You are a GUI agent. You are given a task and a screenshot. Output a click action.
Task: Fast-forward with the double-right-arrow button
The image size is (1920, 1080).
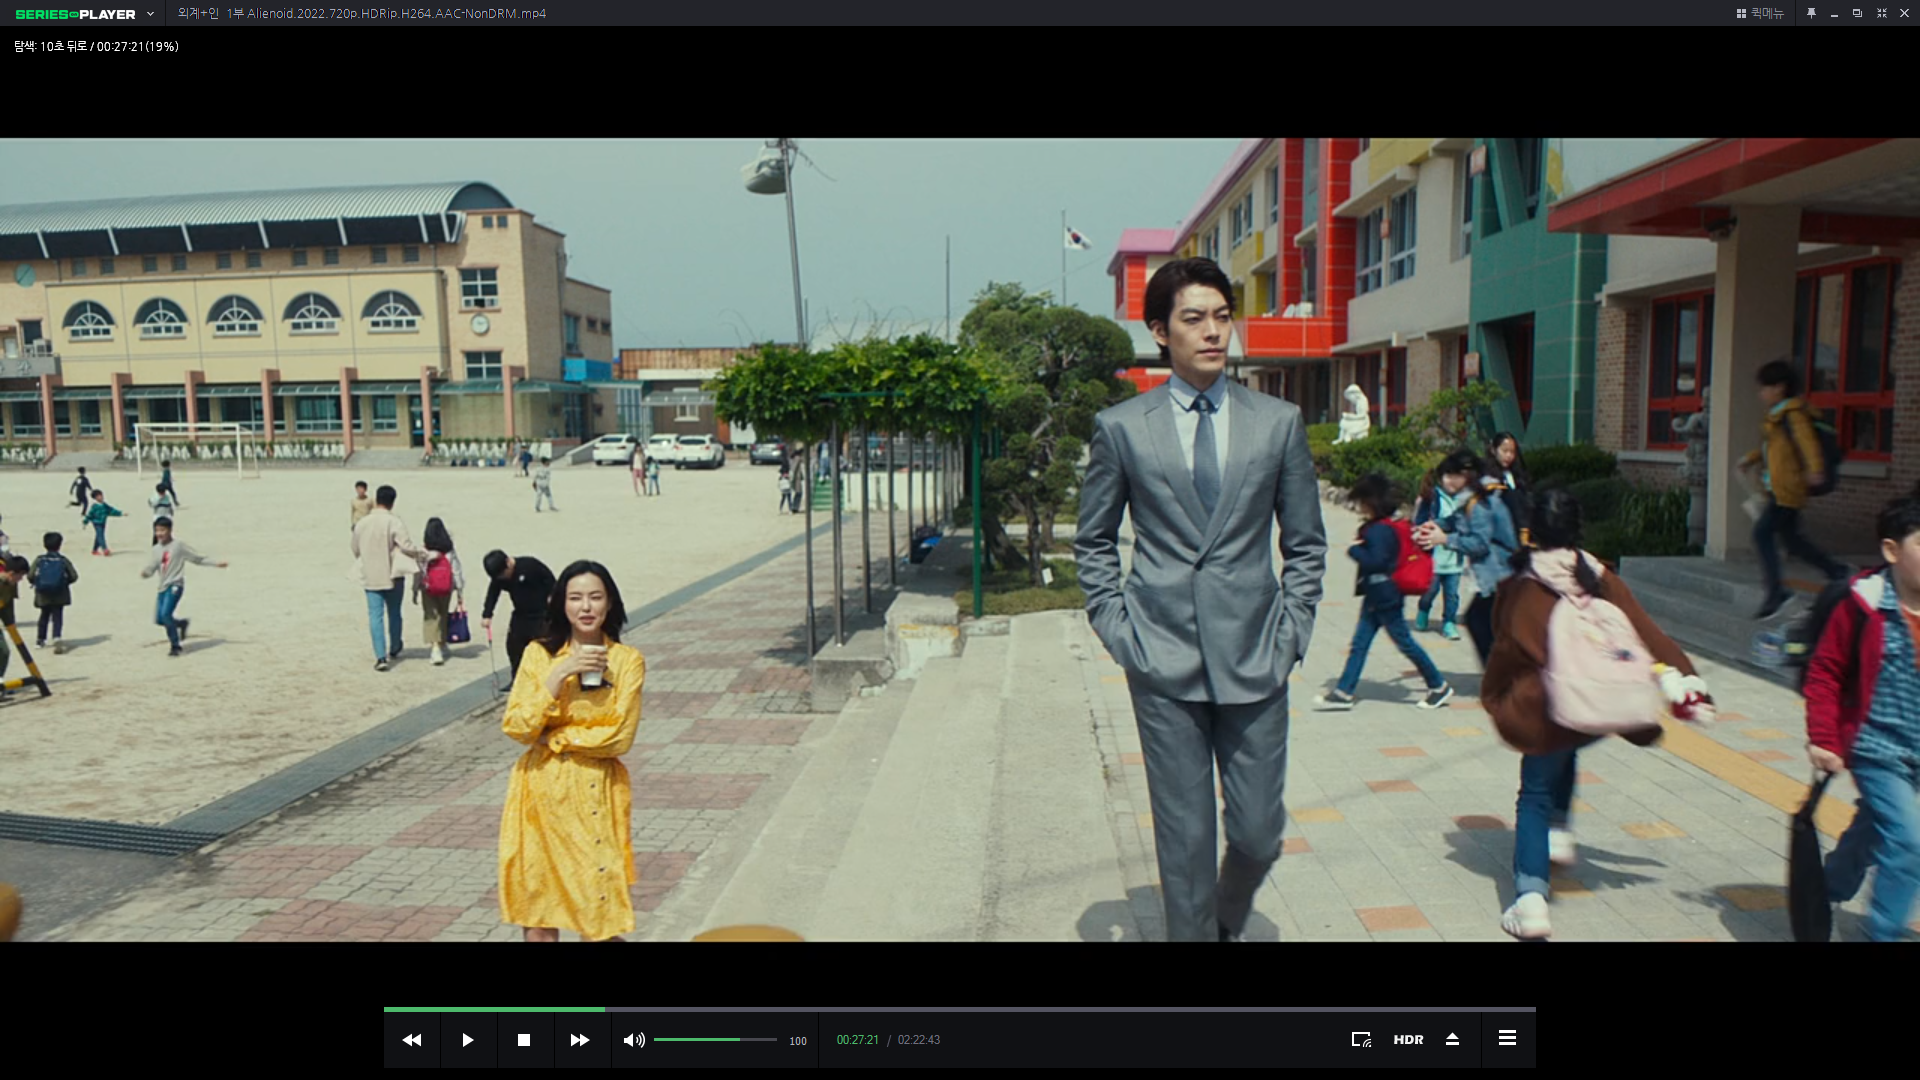click(x=580, y=1040)
